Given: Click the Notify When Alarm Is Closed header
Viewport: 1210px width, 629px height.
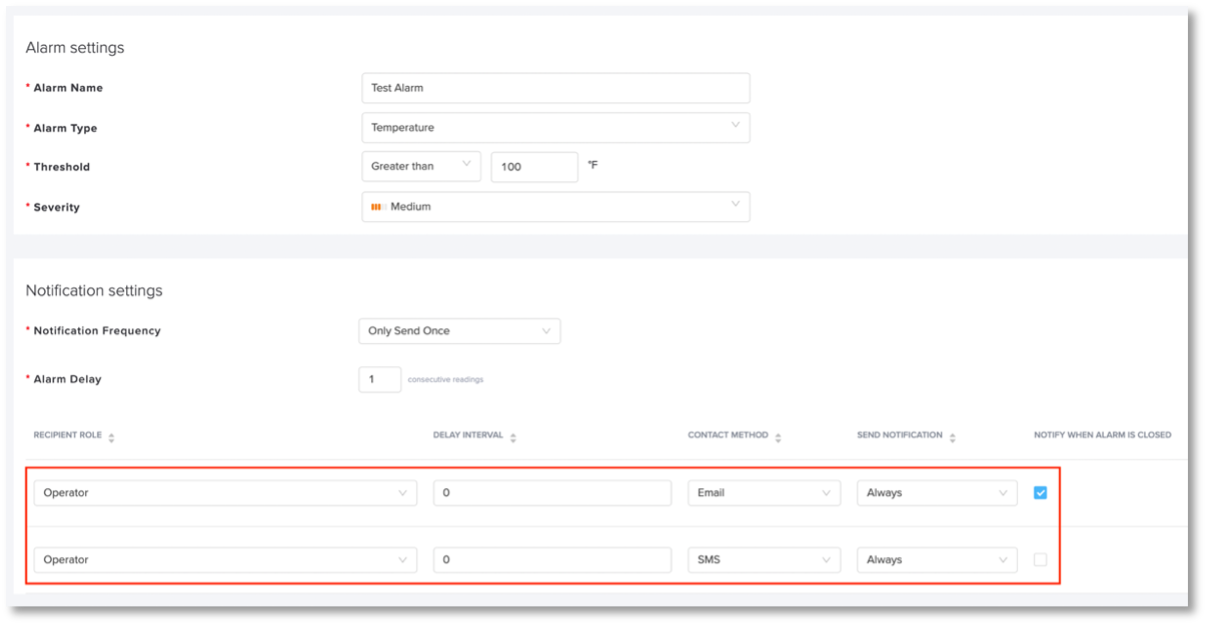Looking at the screenshot, I should (x=1102, y=435).
